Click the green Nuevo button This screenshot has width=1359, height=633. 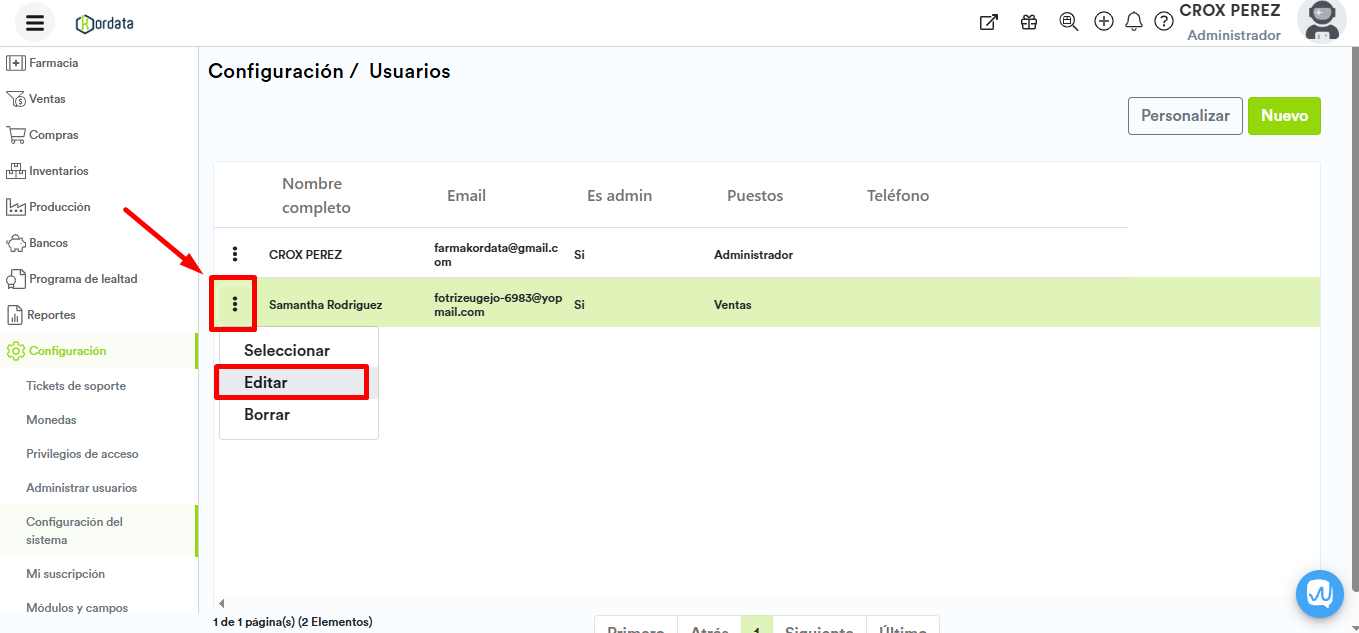point(1284,116)
